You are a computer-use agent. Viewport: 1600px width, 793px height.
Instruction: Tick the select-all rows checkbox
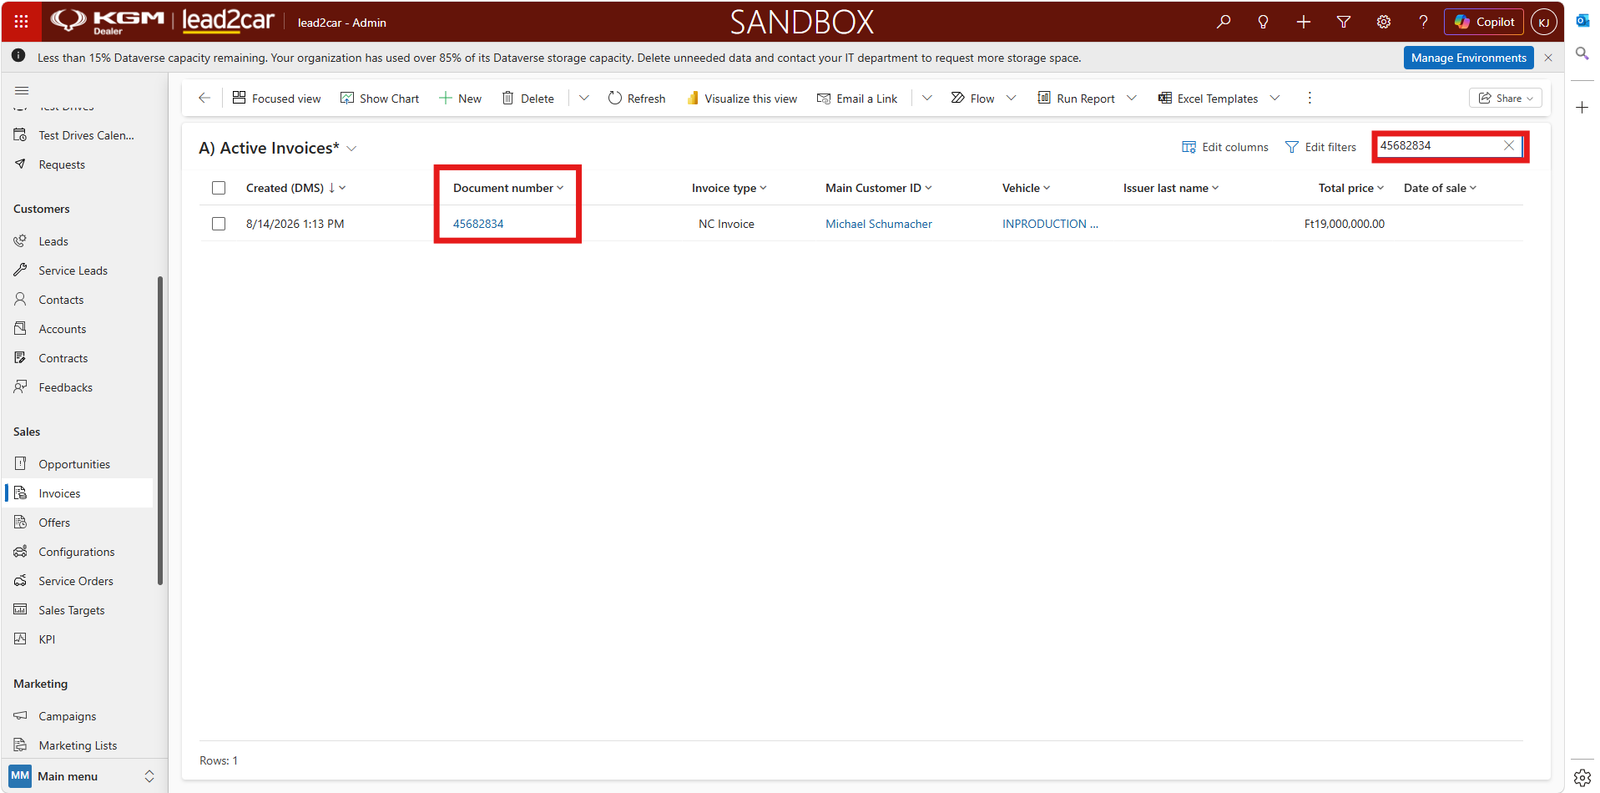point(219,188)
